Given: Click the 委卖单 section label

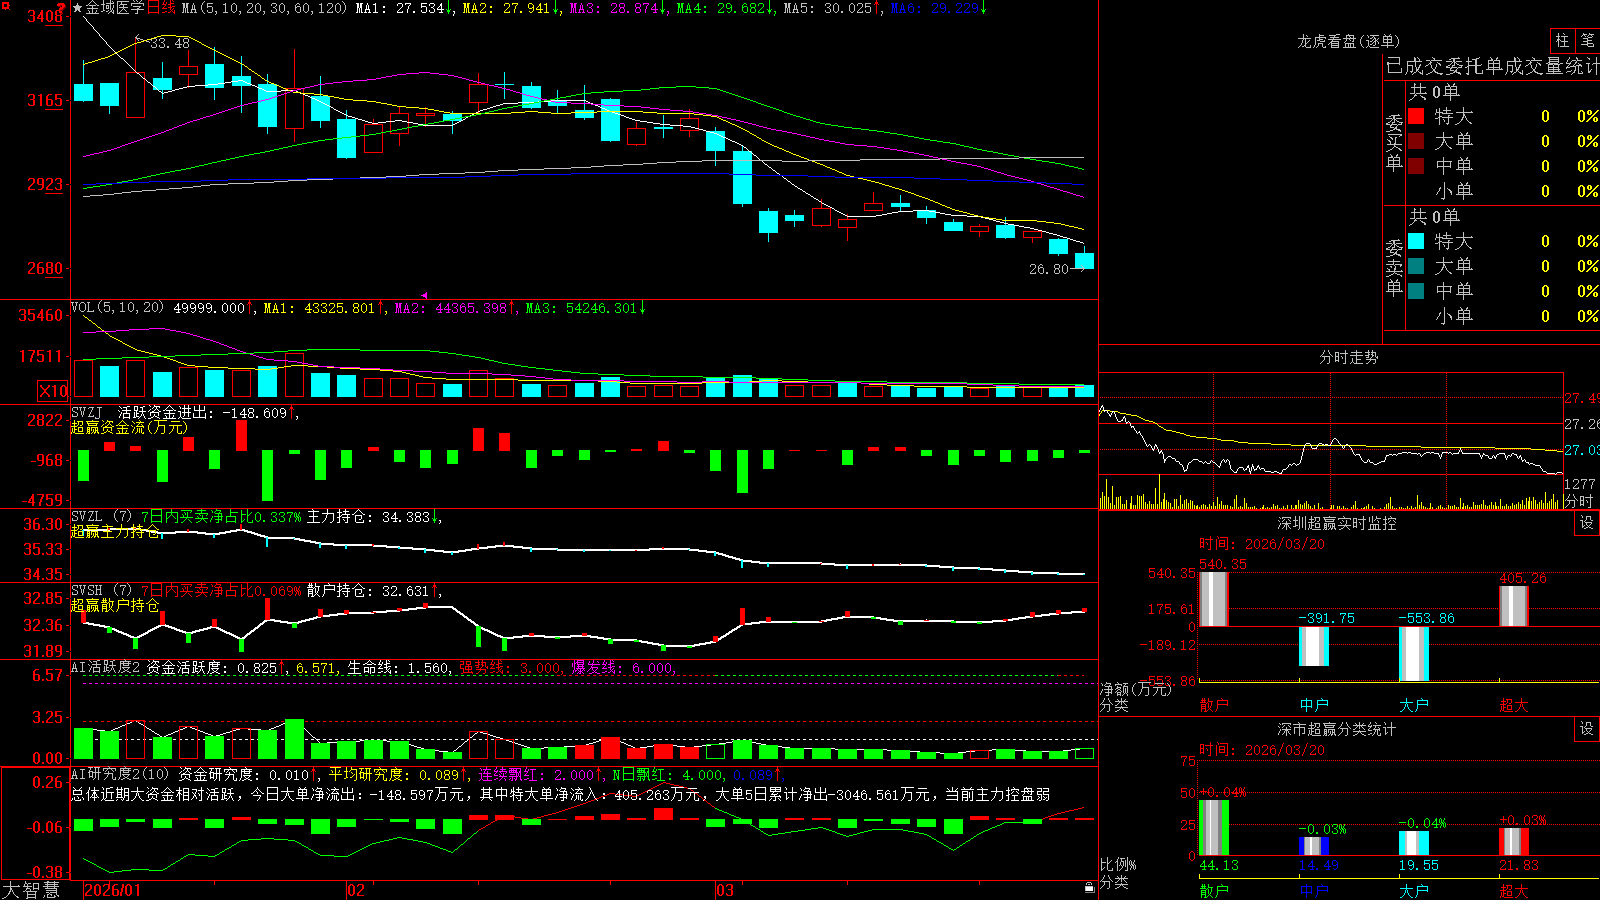Looking at the screenshot, I should point(1394,267).
